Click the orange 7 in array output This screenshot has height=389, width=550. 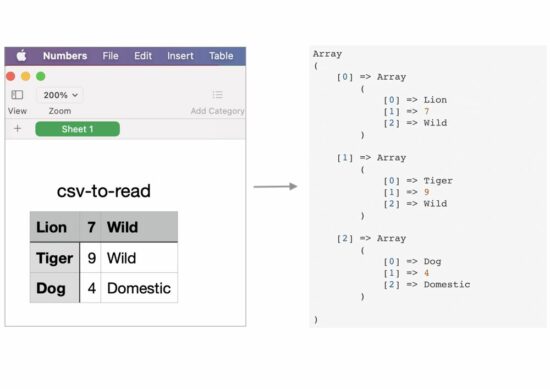427,112
